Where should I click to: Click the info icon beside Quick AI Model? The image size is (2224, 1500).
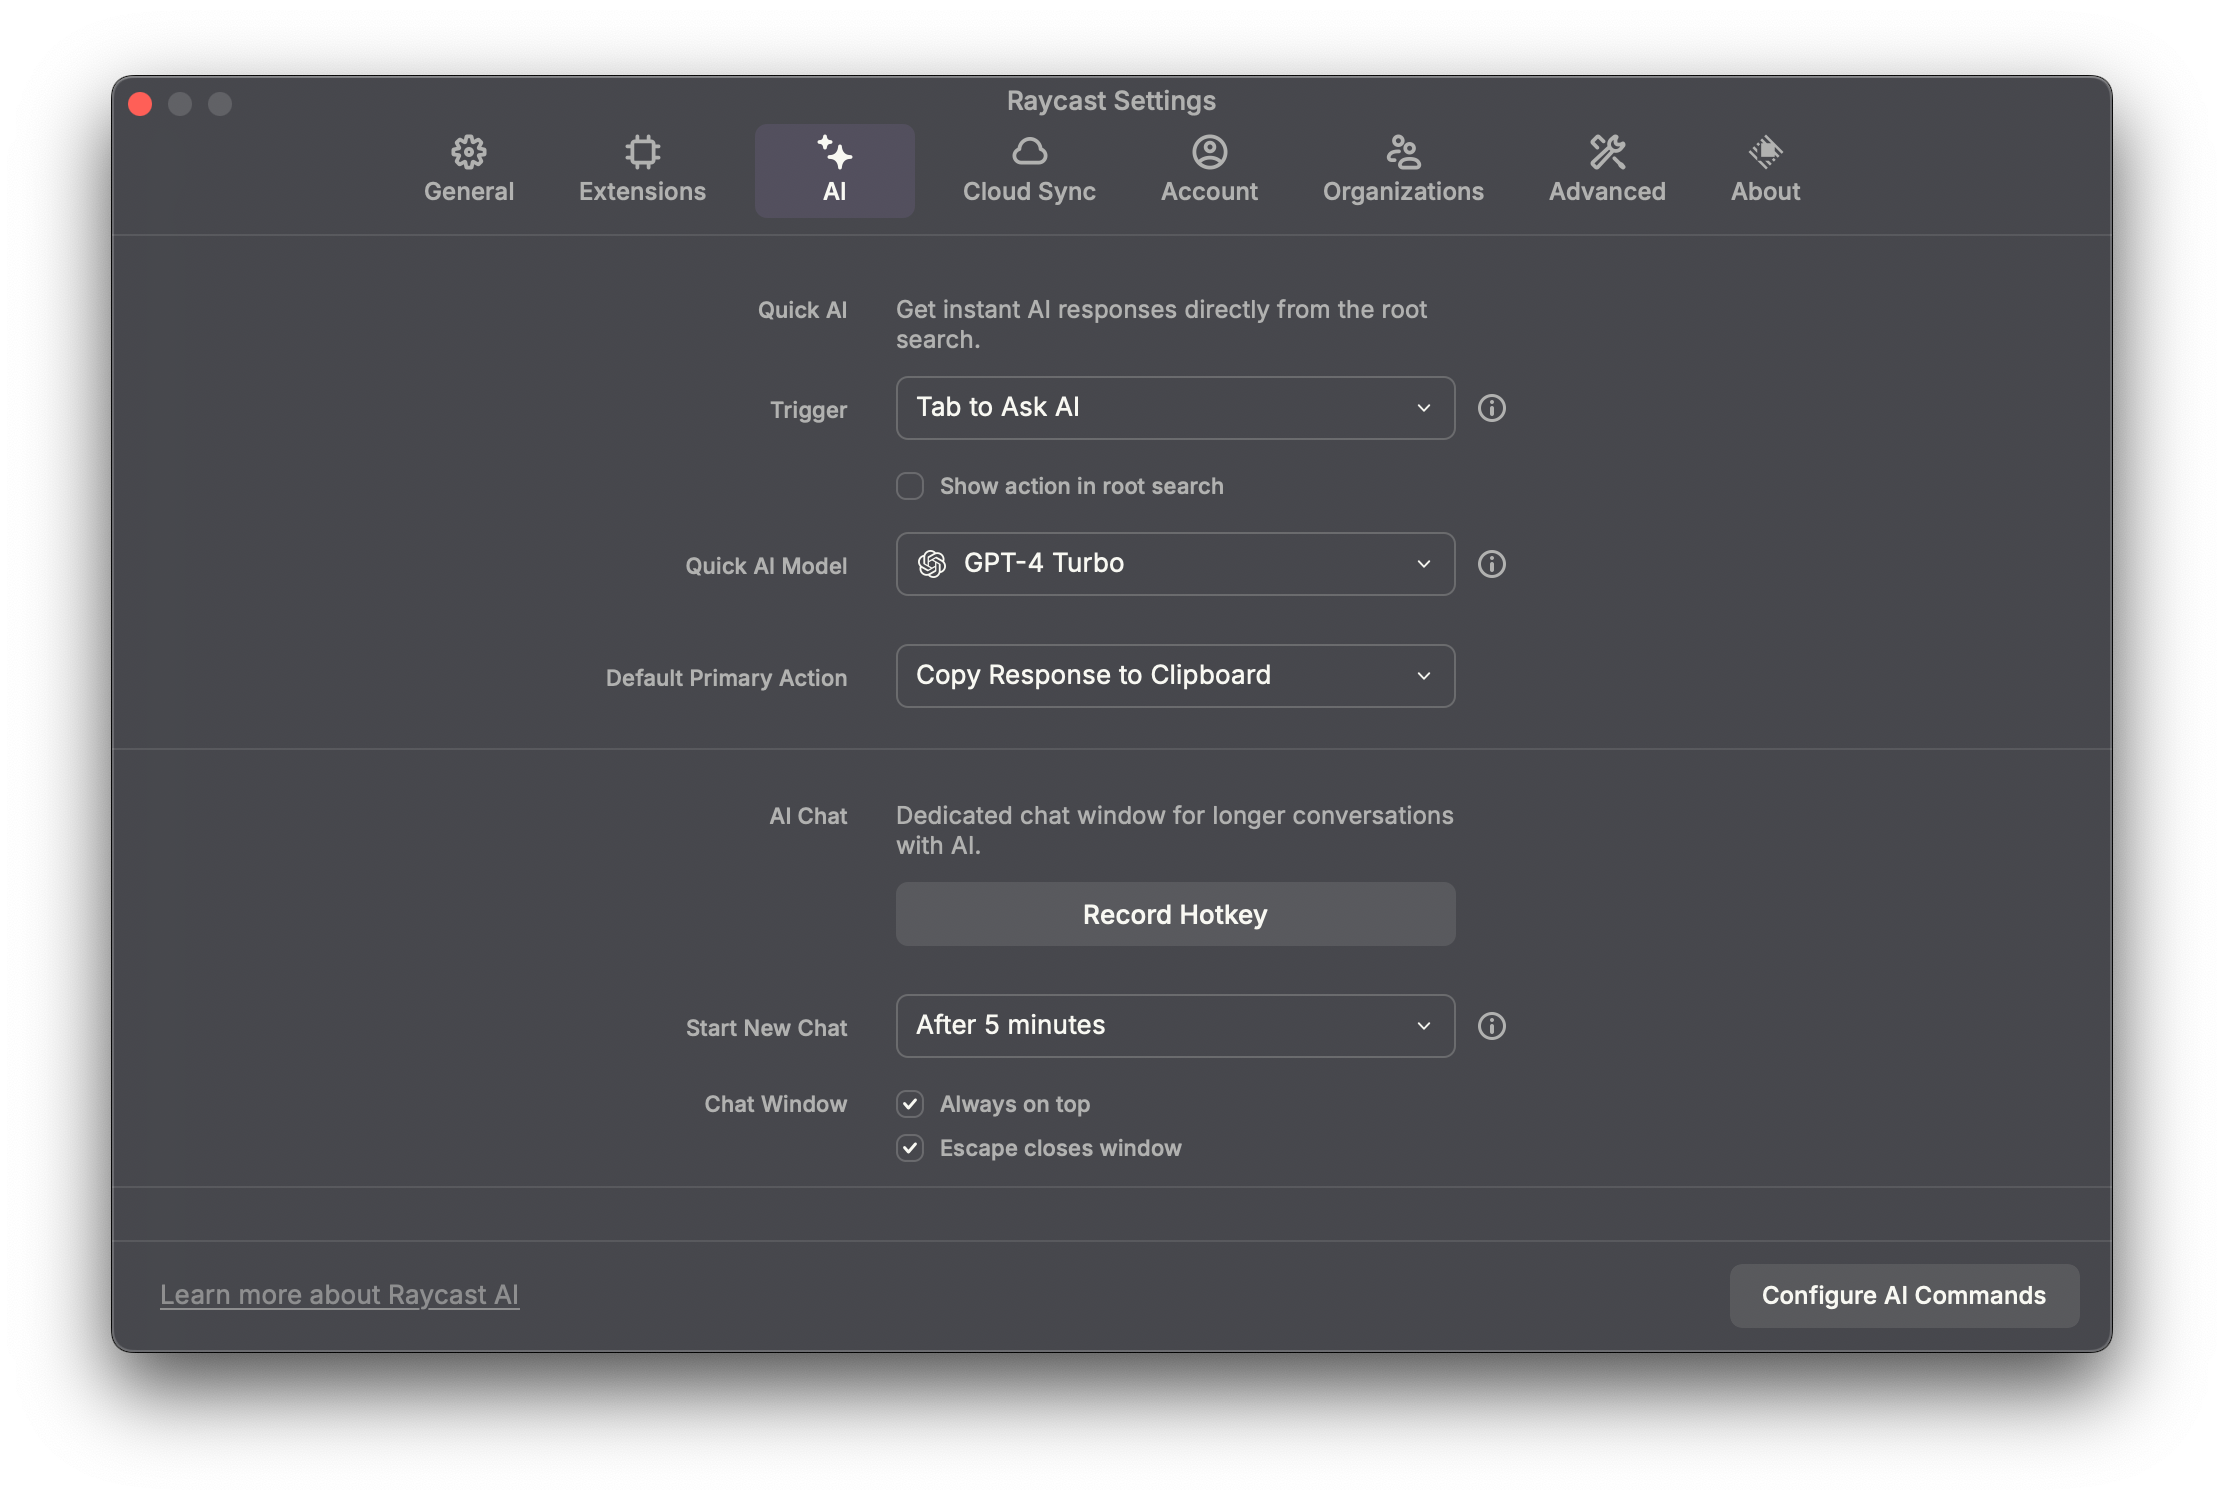pos(1491,564)
